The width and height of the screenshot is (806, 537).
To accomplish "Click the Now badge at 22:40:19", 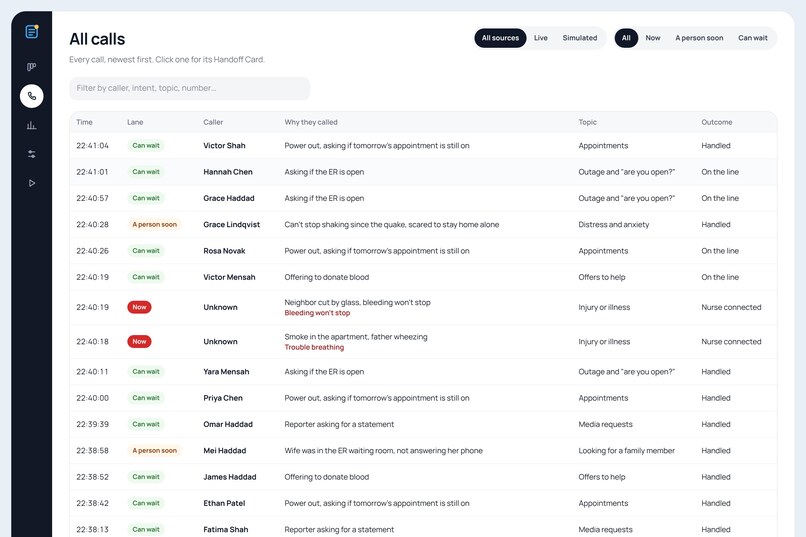I will 139,307.
